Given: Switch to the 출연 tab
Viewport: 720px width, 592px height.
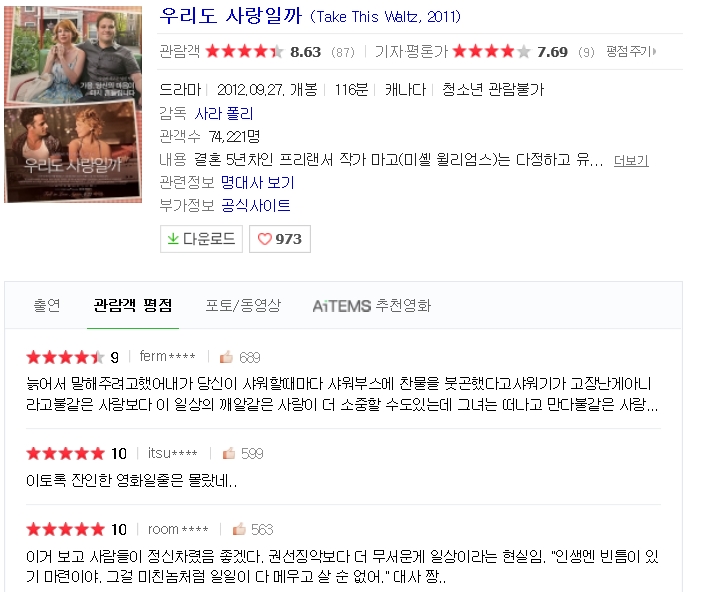Looking at the screenshot, I should pyautogui.click(x=47, y=305).
